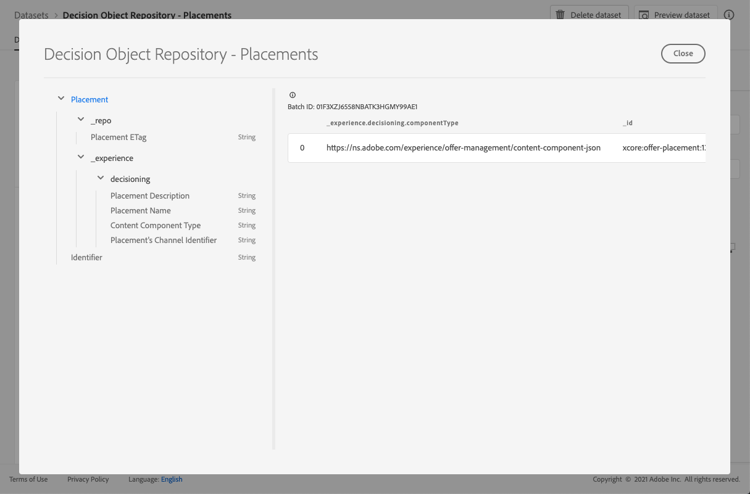
Task: Open the Privacy Policy link
Action: (x=88, y=480)
